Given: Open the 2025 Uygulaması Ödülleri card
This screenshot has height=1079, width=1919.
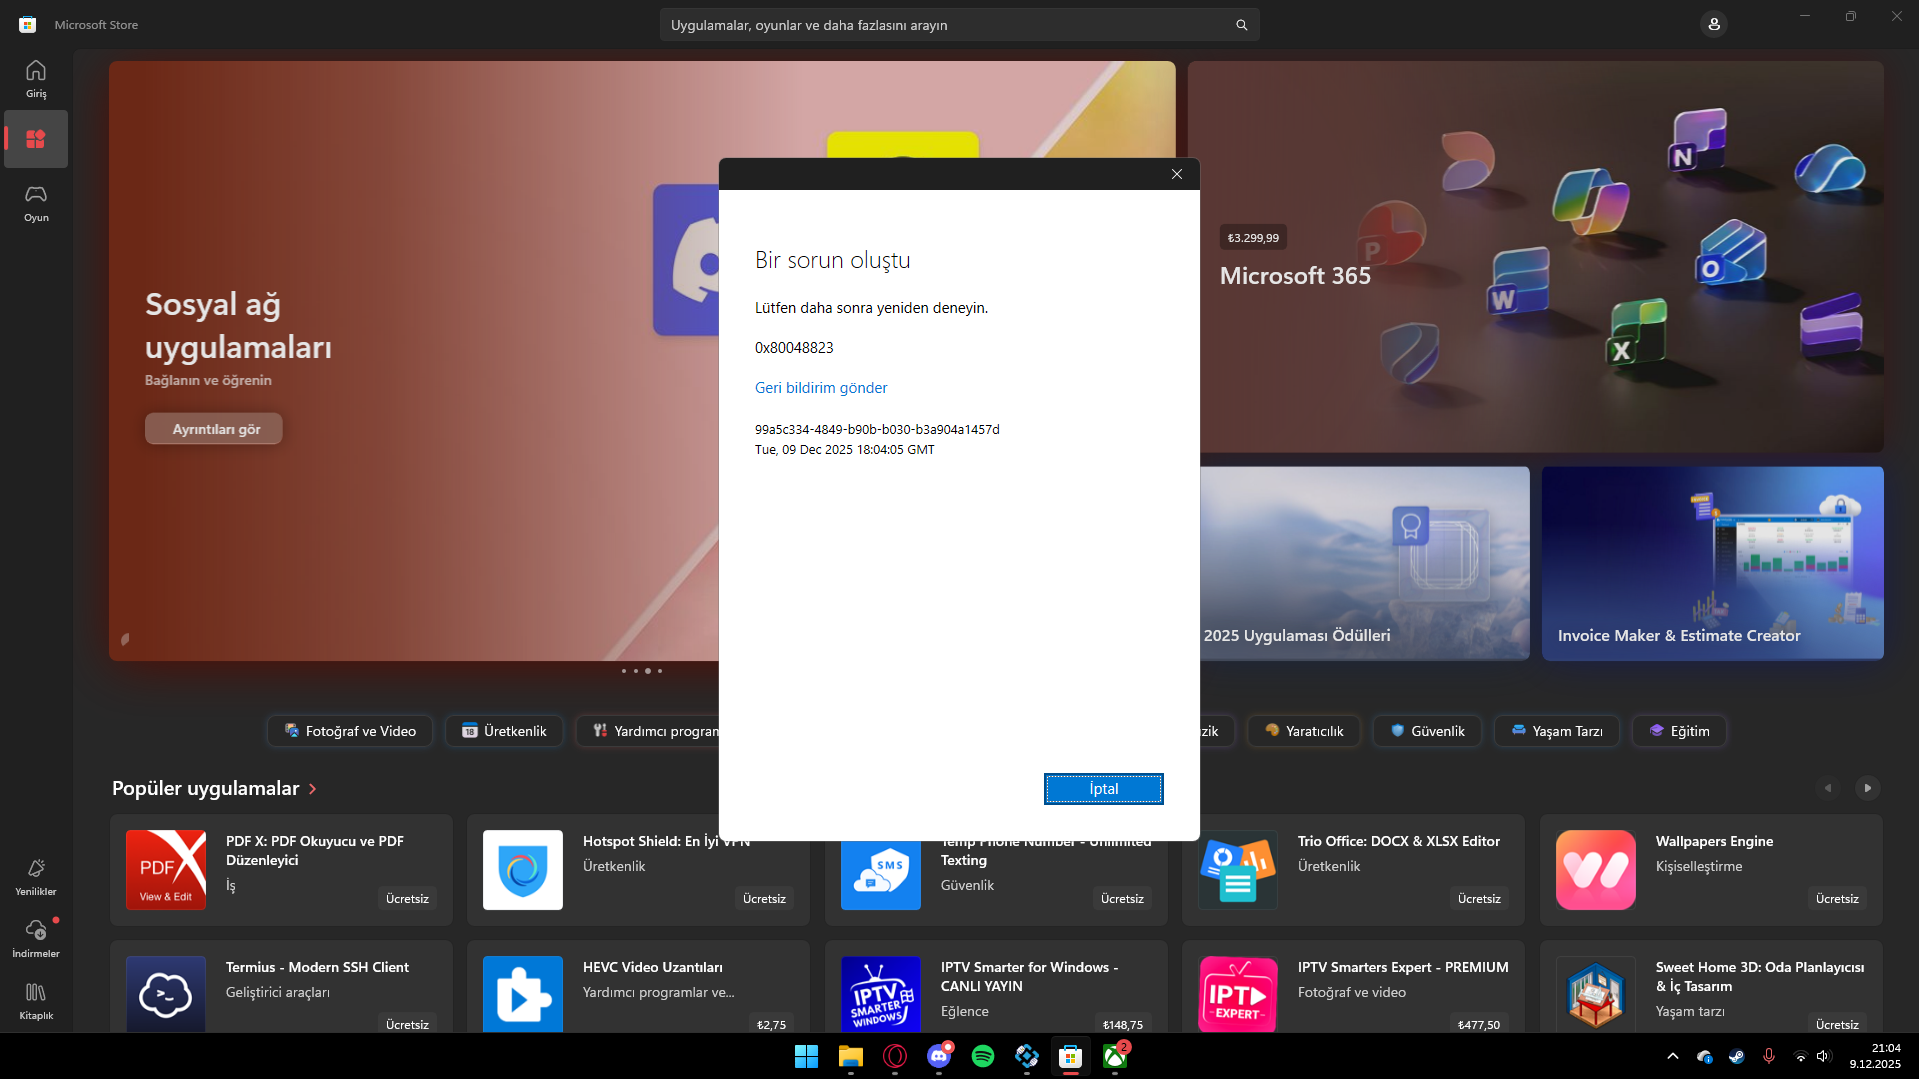Looking at the screenshot, I should click(1365, 563).
